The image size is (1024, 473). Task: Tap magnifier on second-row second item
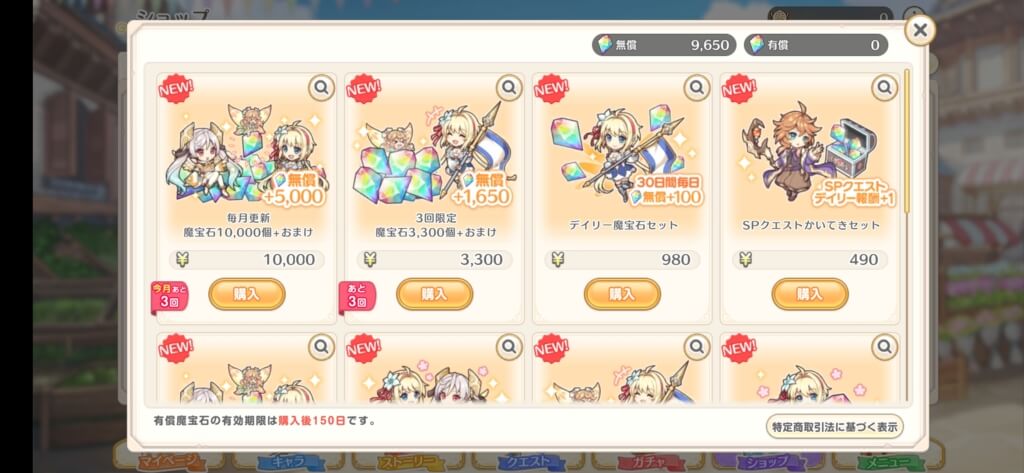[x=509, y=347]
